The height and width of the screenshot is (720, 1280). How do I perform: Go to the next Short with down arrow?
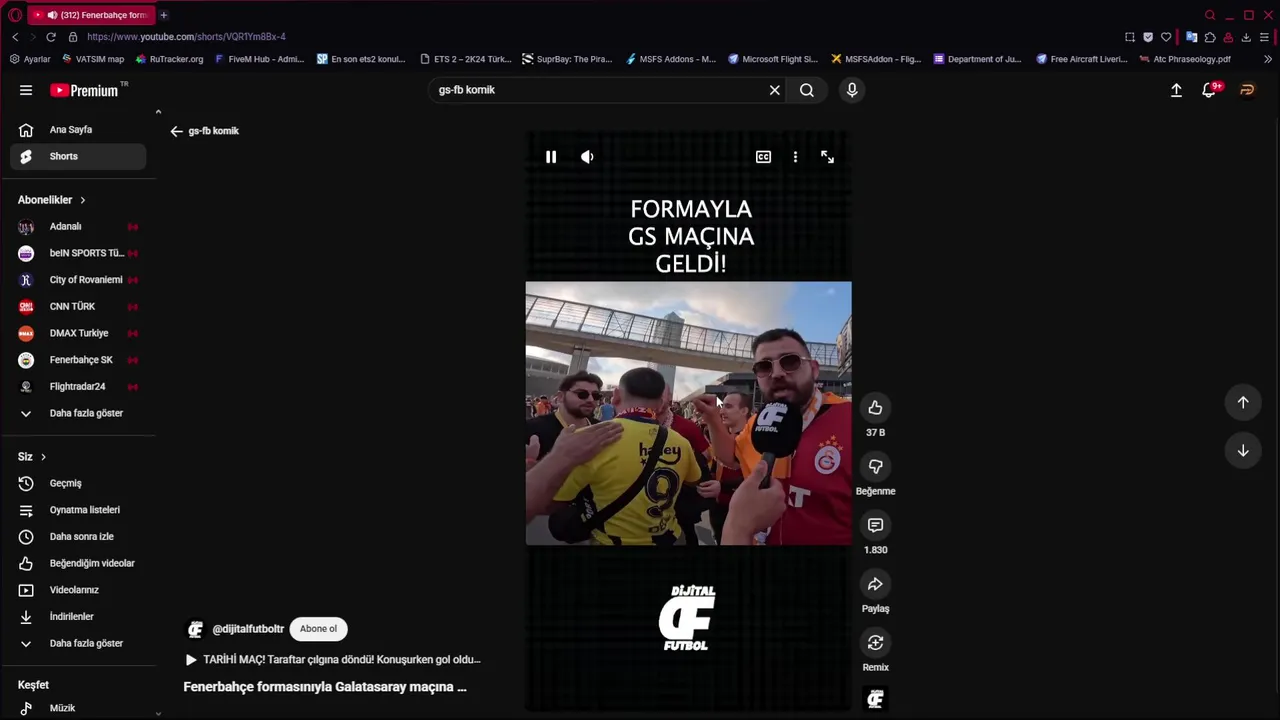coord(1243,451)
